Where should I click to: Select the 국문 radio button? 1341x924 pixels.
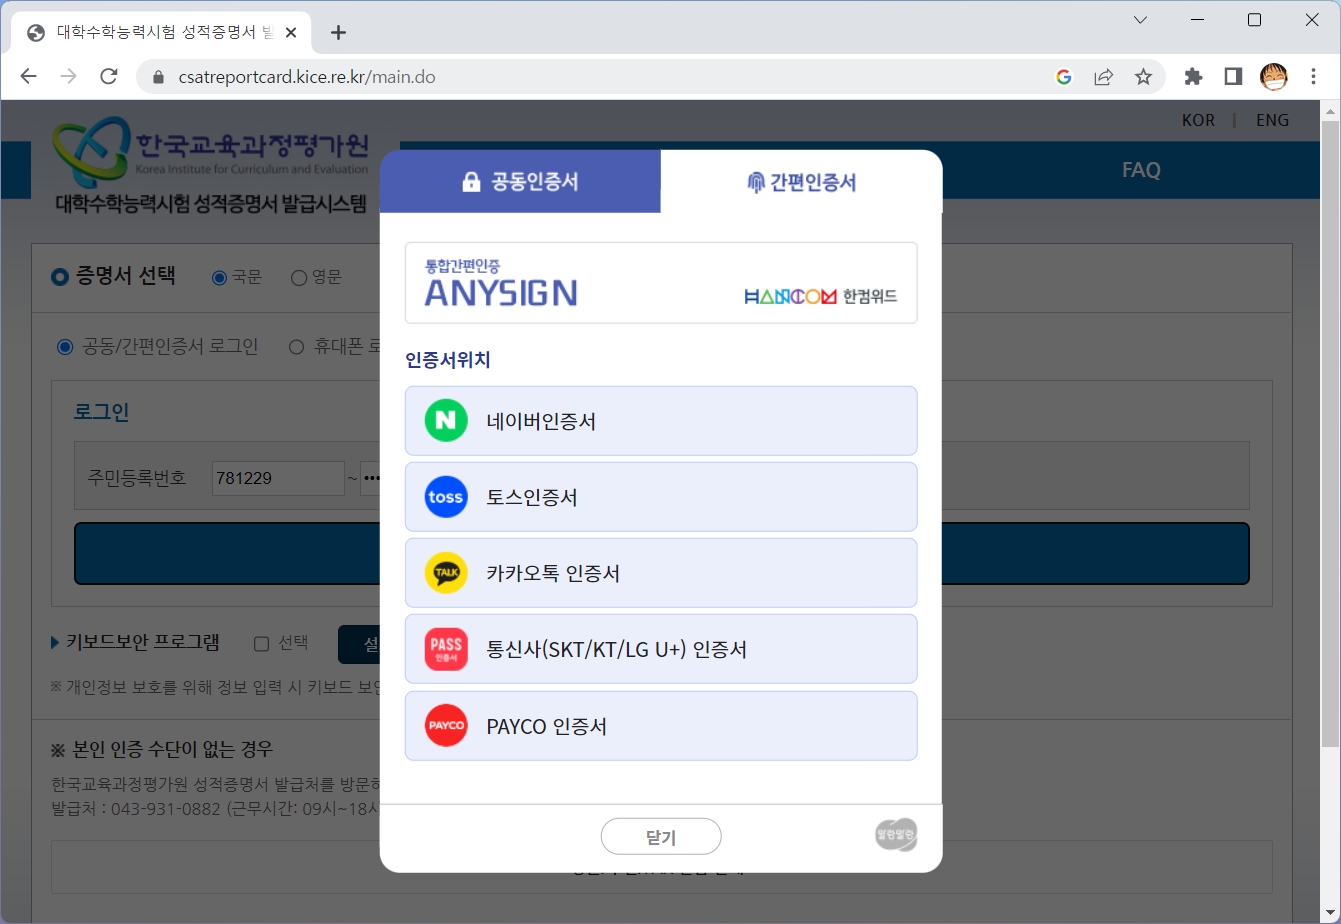(220, 278)
